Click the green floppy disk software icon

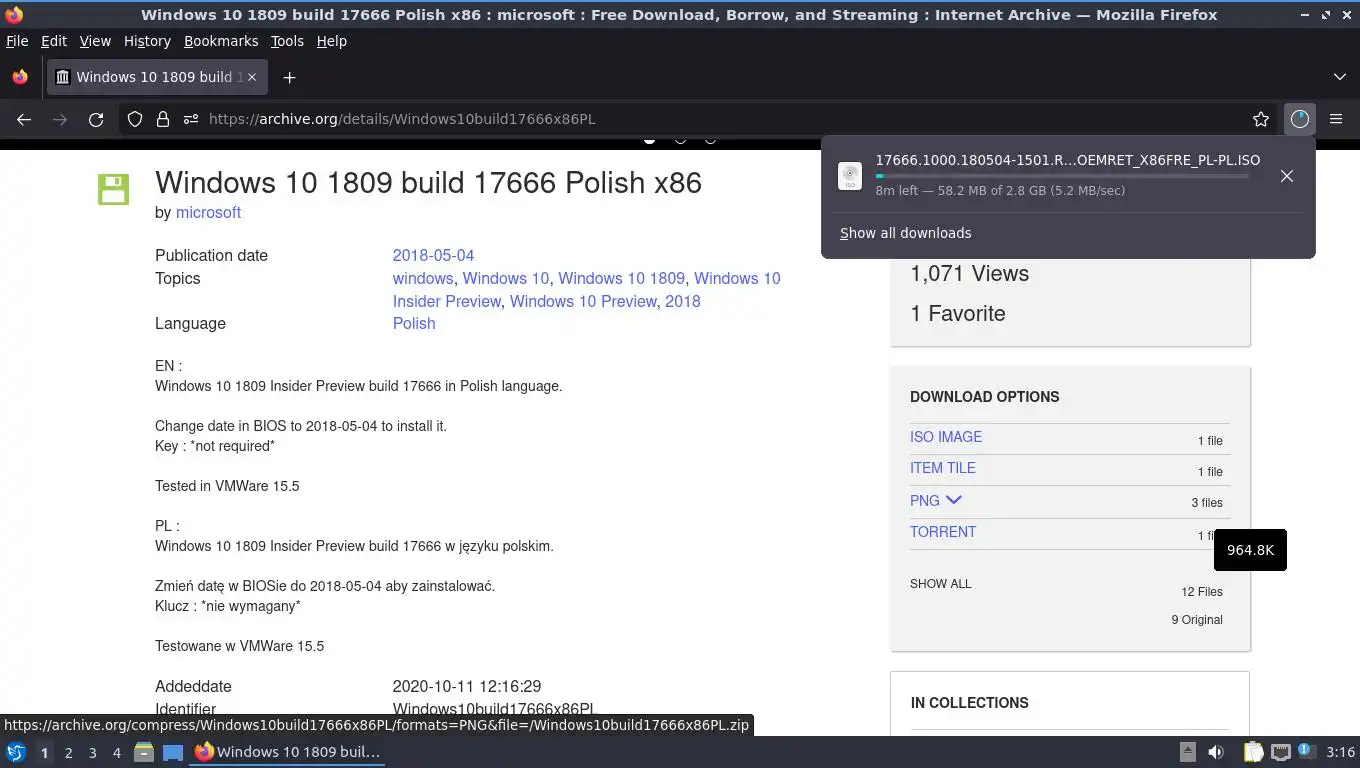coord(113,189)
